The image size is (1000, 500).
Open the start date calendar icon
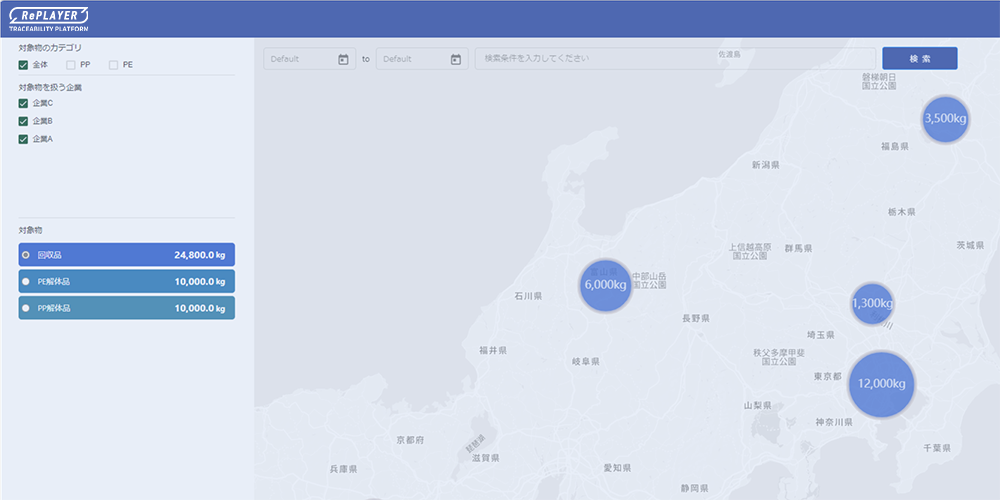coord(343,59)
